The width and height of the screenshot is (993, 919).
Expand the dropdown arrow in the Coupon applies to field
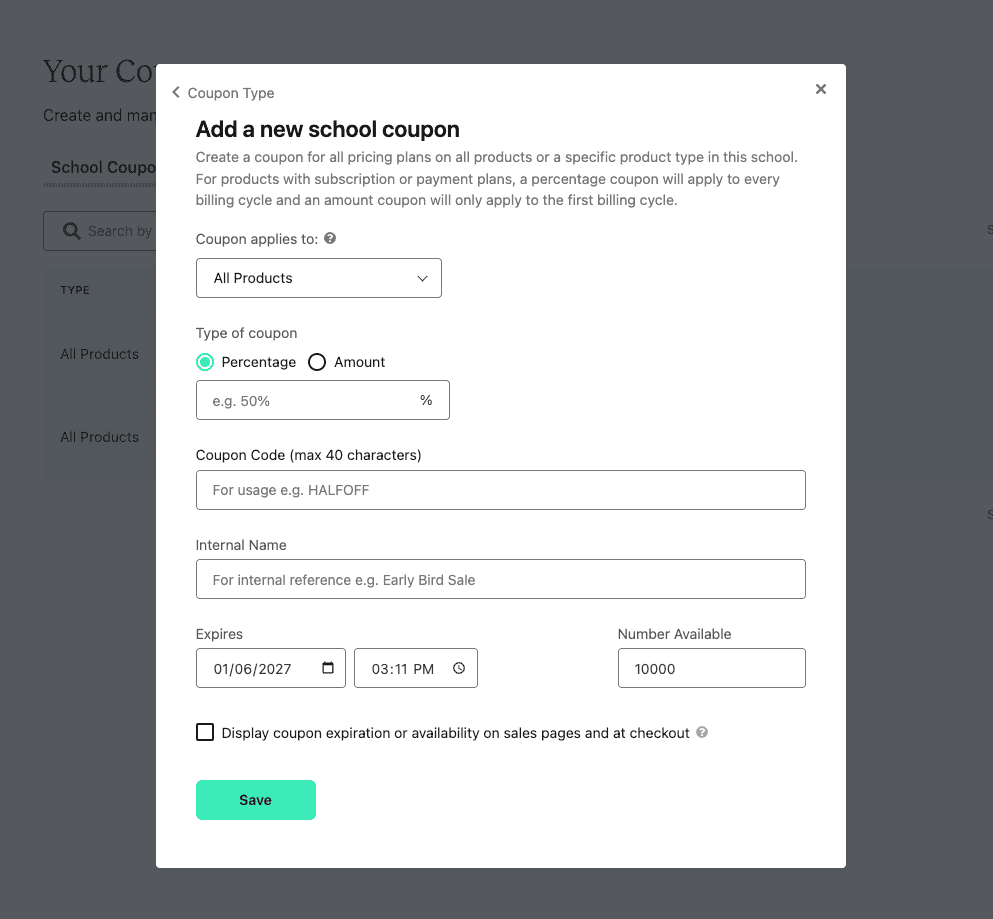point(422,279)
